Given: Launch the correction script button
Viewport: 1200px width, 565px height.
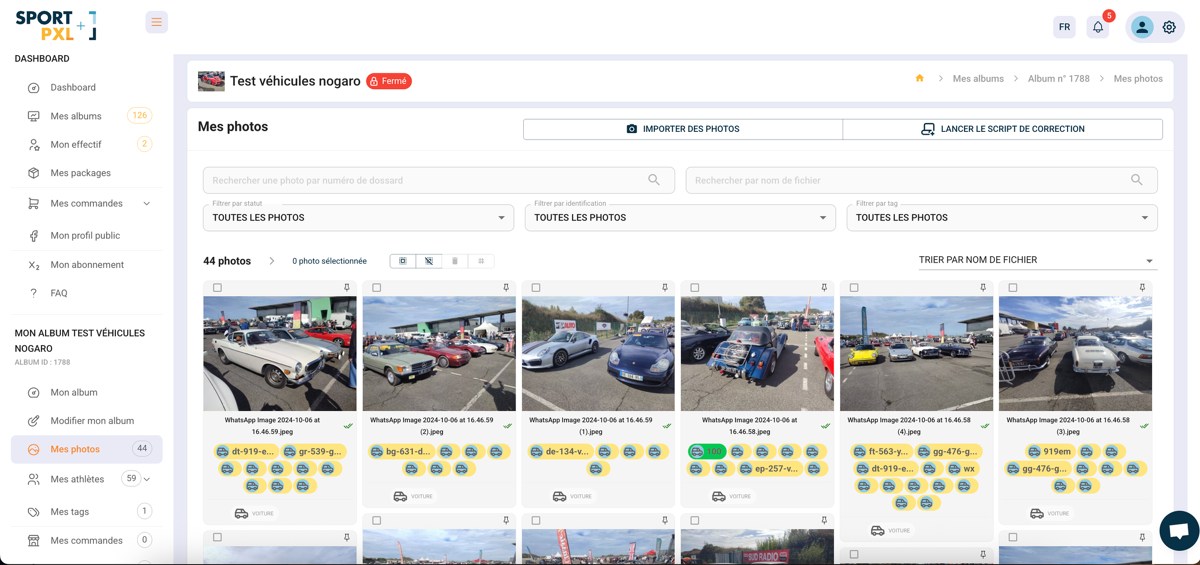Looking at the screenshot, I should coord(1003,129).
